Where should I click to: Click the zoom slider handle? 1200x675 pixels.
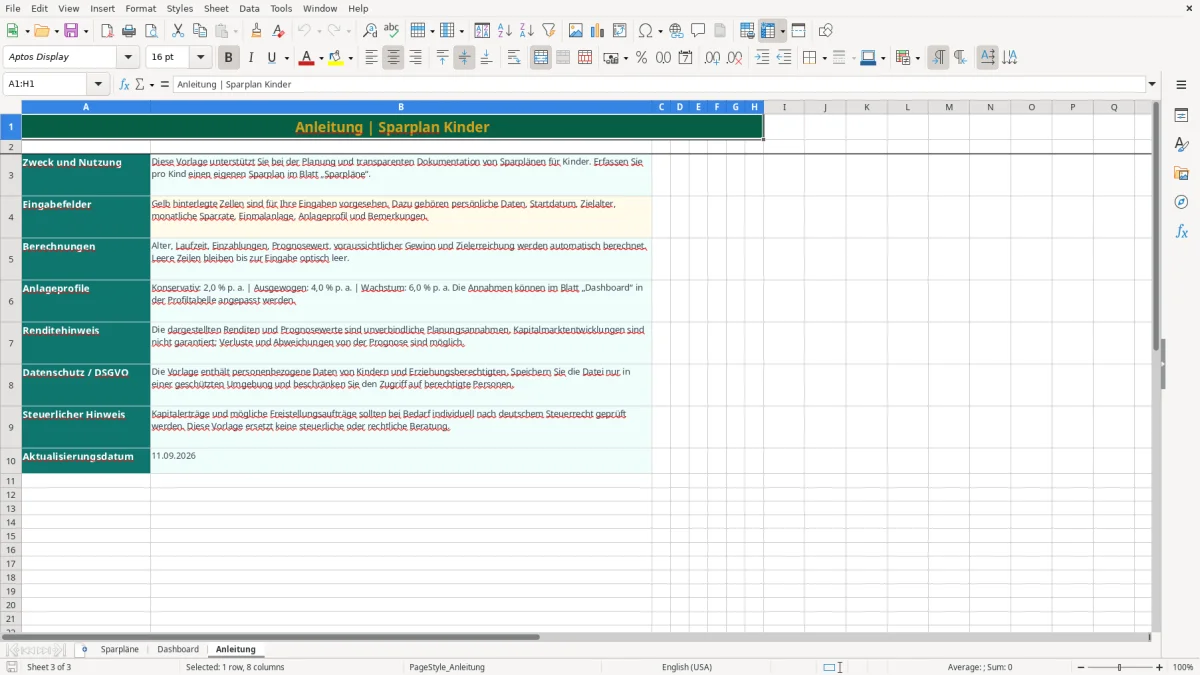[1120, 667]
